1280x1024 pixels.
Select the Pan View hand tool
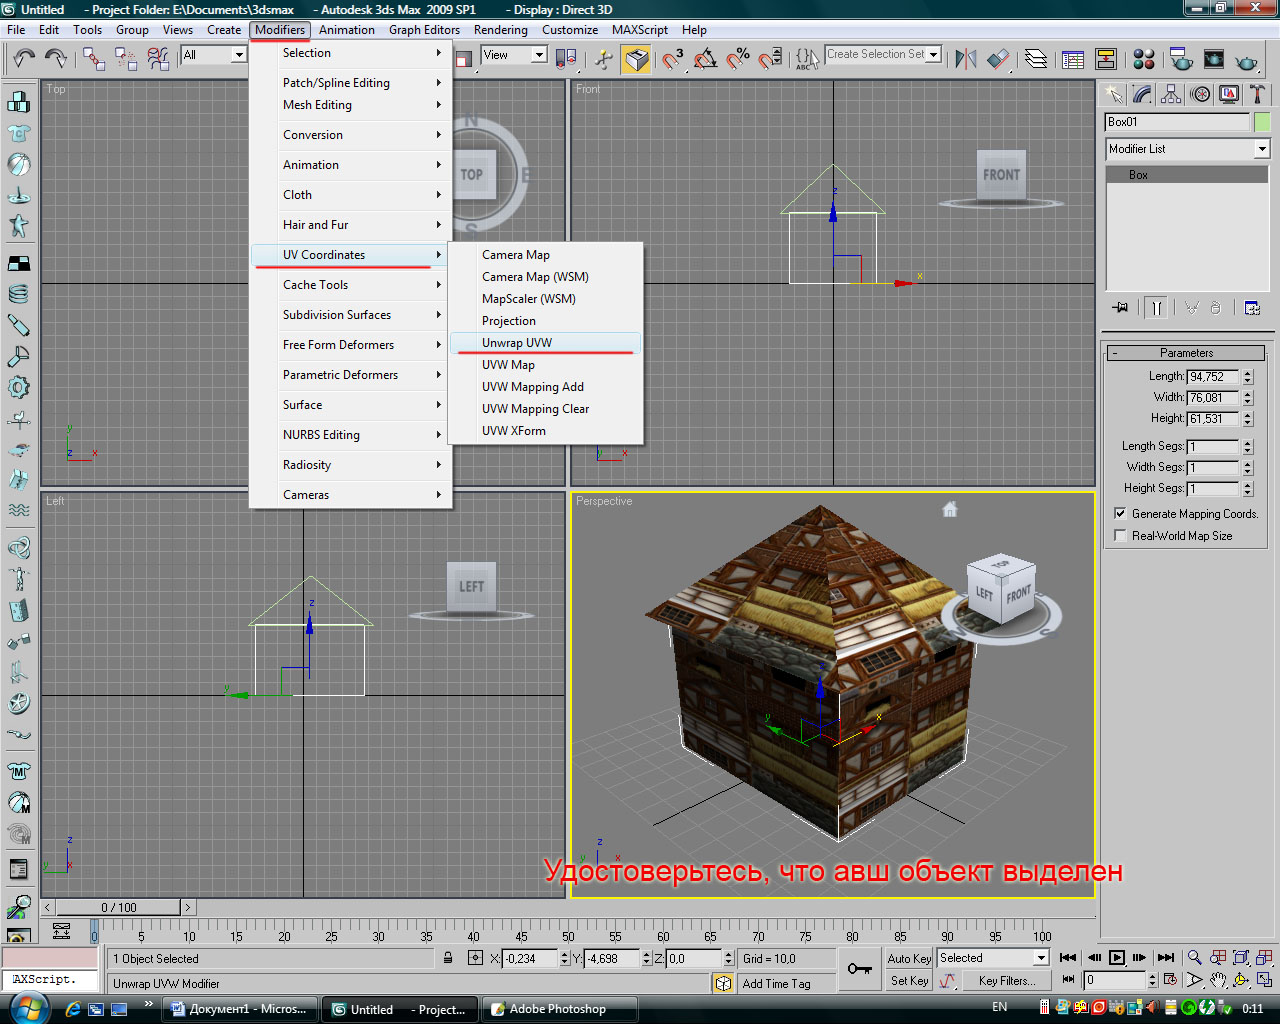click(x=1217, y=981)
